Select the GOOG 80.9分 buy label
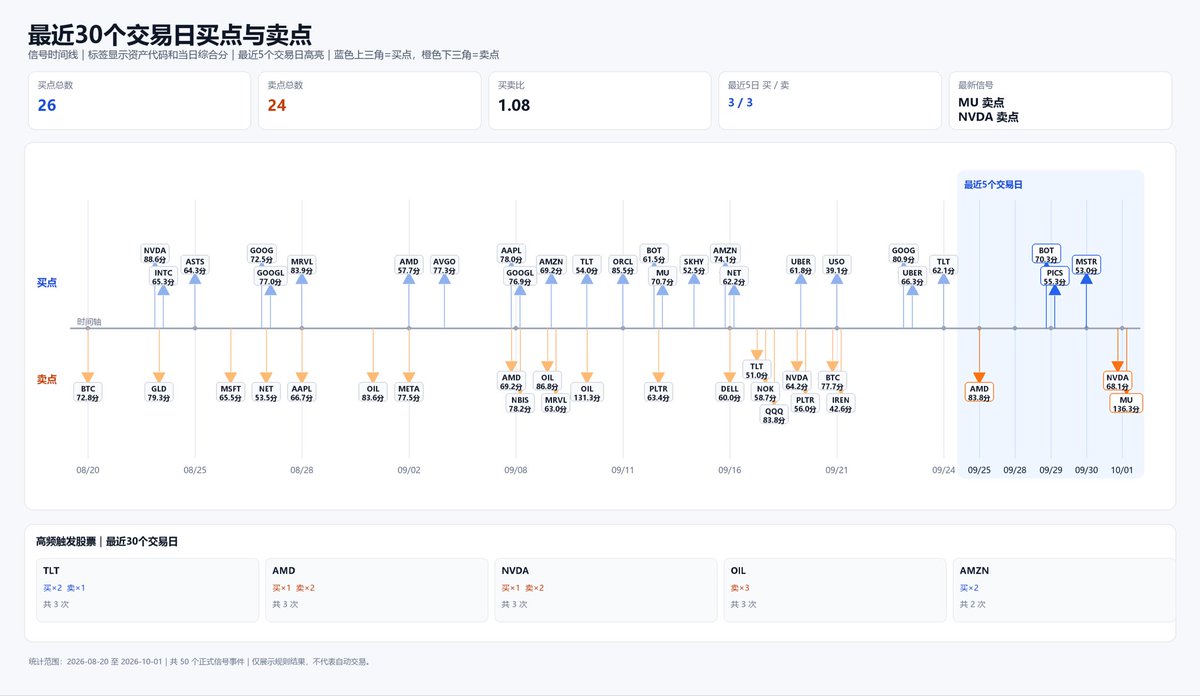The height and width of the screenshot is (696, 1200). click(904, 254)
